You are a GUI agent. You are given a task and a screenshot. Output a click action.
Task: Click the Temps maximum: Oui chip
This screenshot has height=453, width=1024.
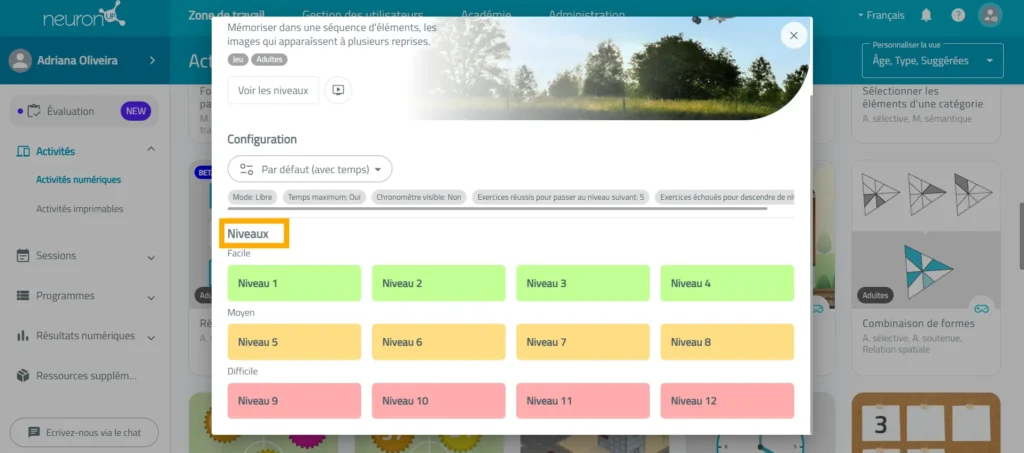coord(325,197)
